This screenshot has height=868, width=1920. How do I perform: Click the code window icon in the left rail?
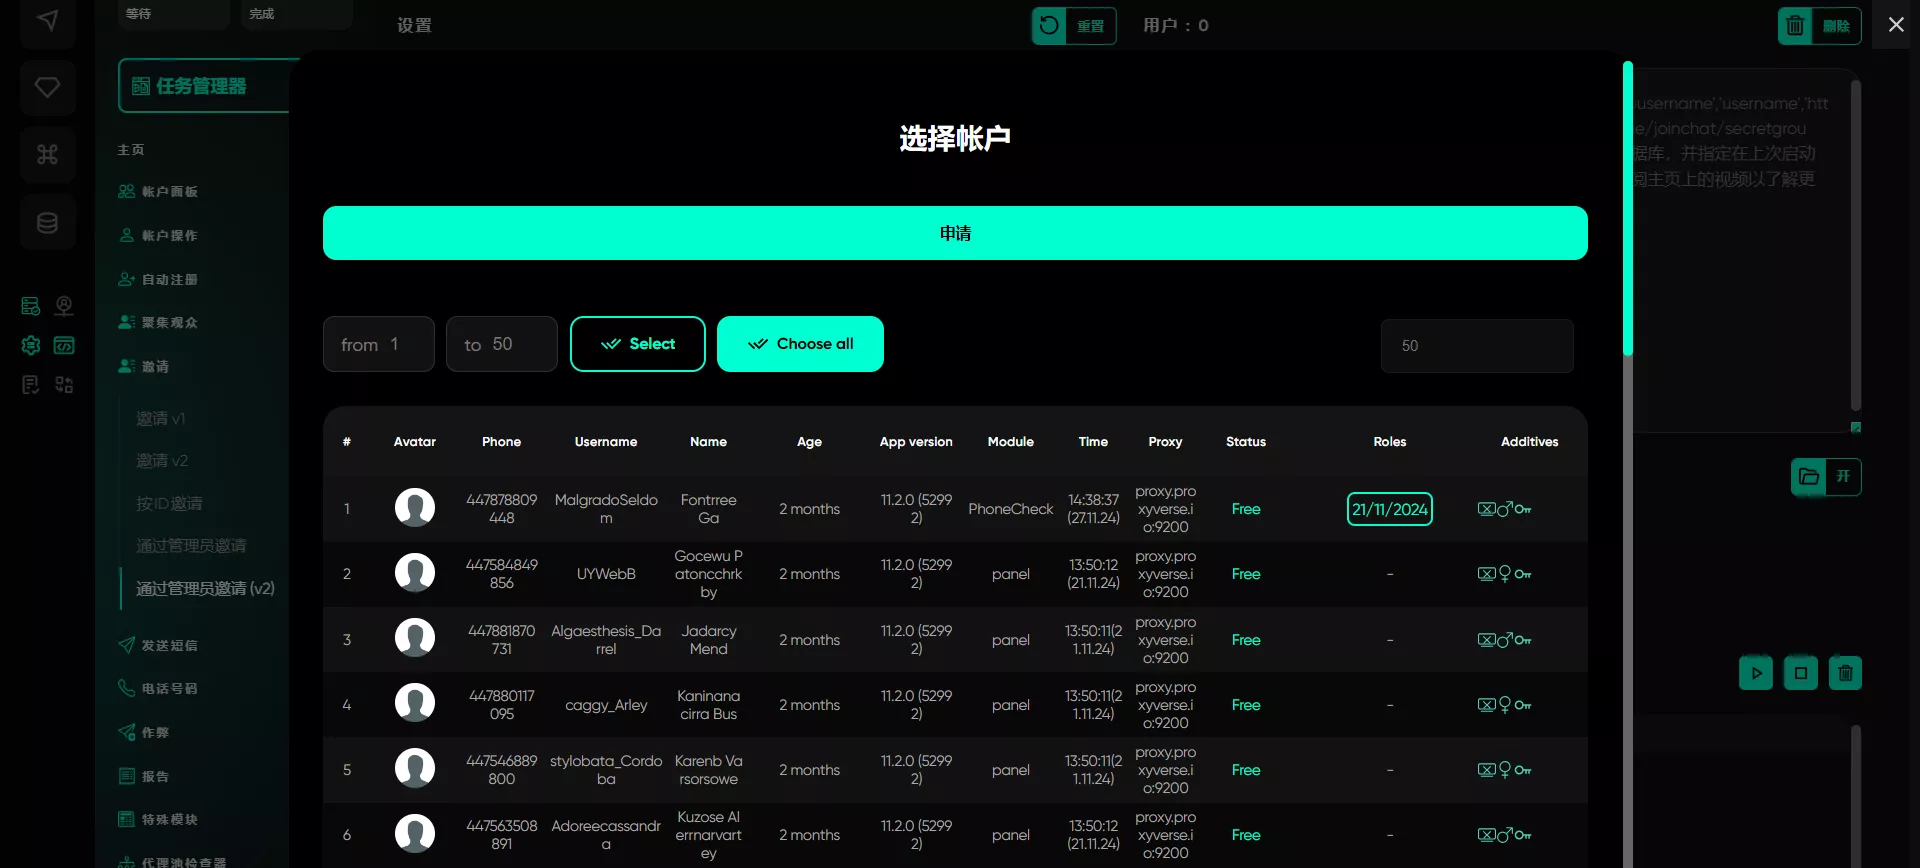[x=64, y=345]
